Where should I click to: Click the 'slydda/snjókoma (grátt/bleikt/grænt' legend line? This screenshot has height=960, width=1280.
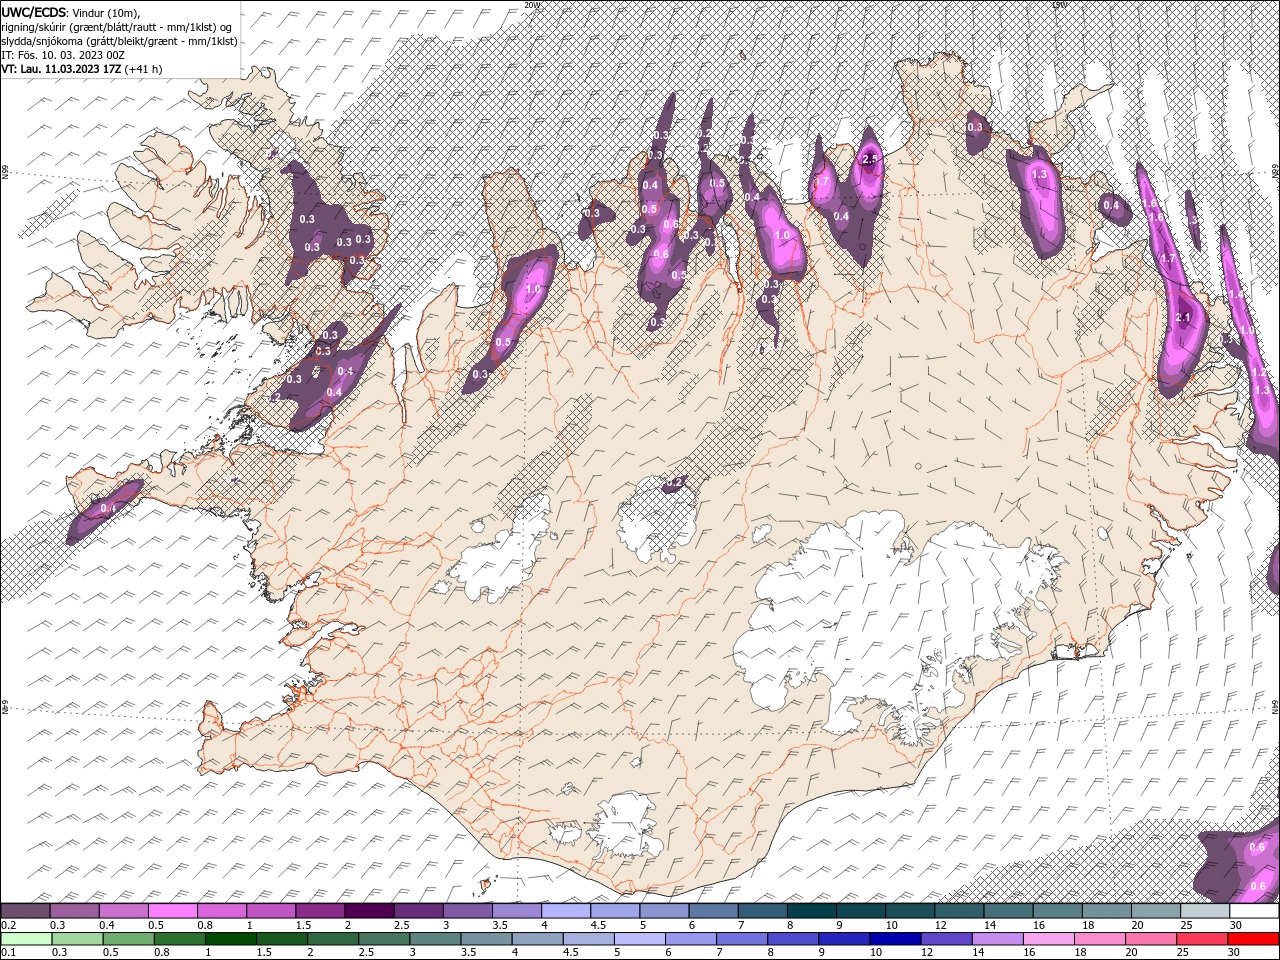click(119, 41)
